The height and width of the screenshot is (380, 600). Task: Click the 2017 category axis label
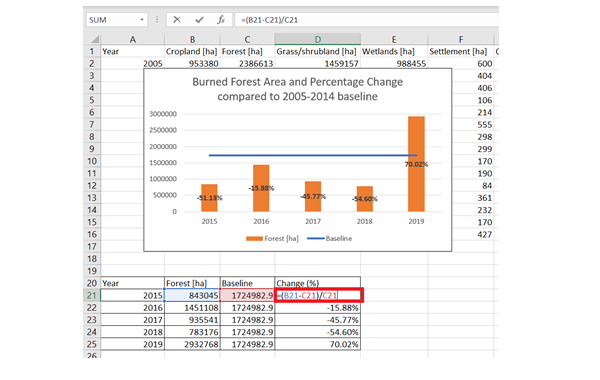[313, 221]
